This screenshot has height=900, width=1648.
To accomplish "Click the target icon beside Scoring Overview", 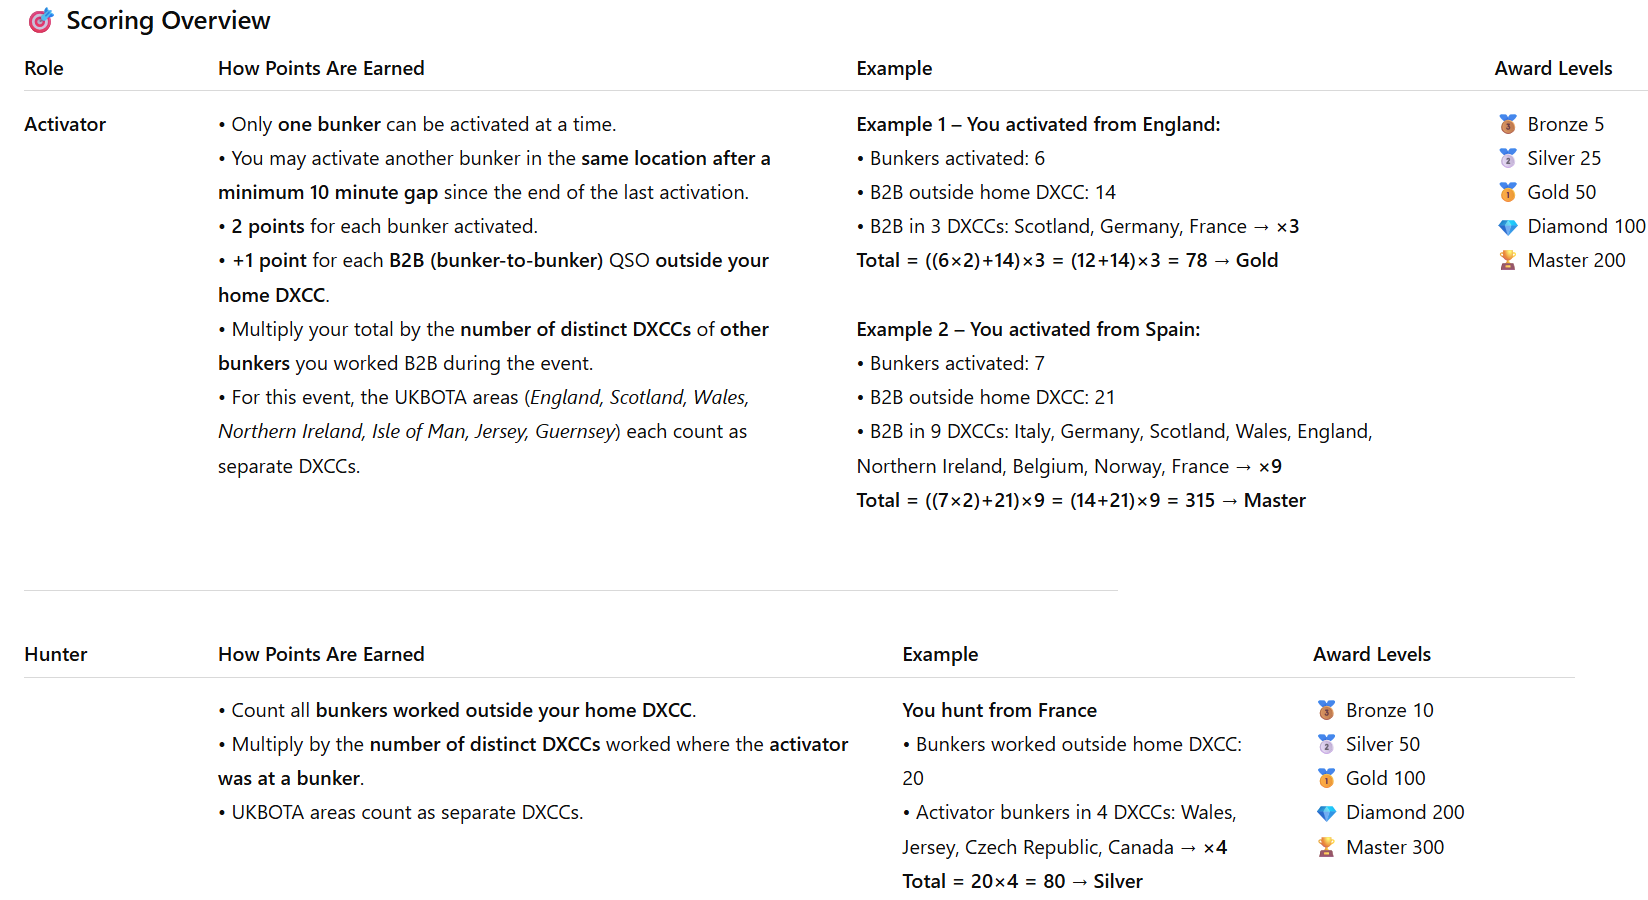I will (x=41, y=20).
